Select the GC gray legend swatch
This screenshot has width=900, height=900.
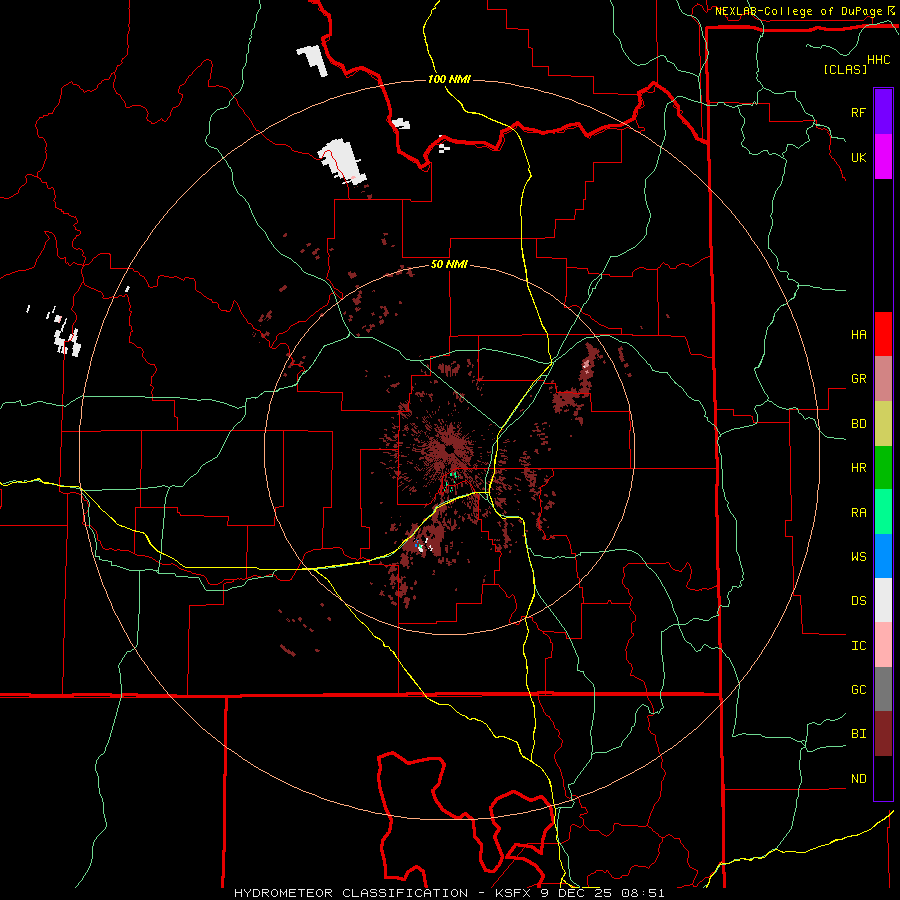(x=883, y=689)
